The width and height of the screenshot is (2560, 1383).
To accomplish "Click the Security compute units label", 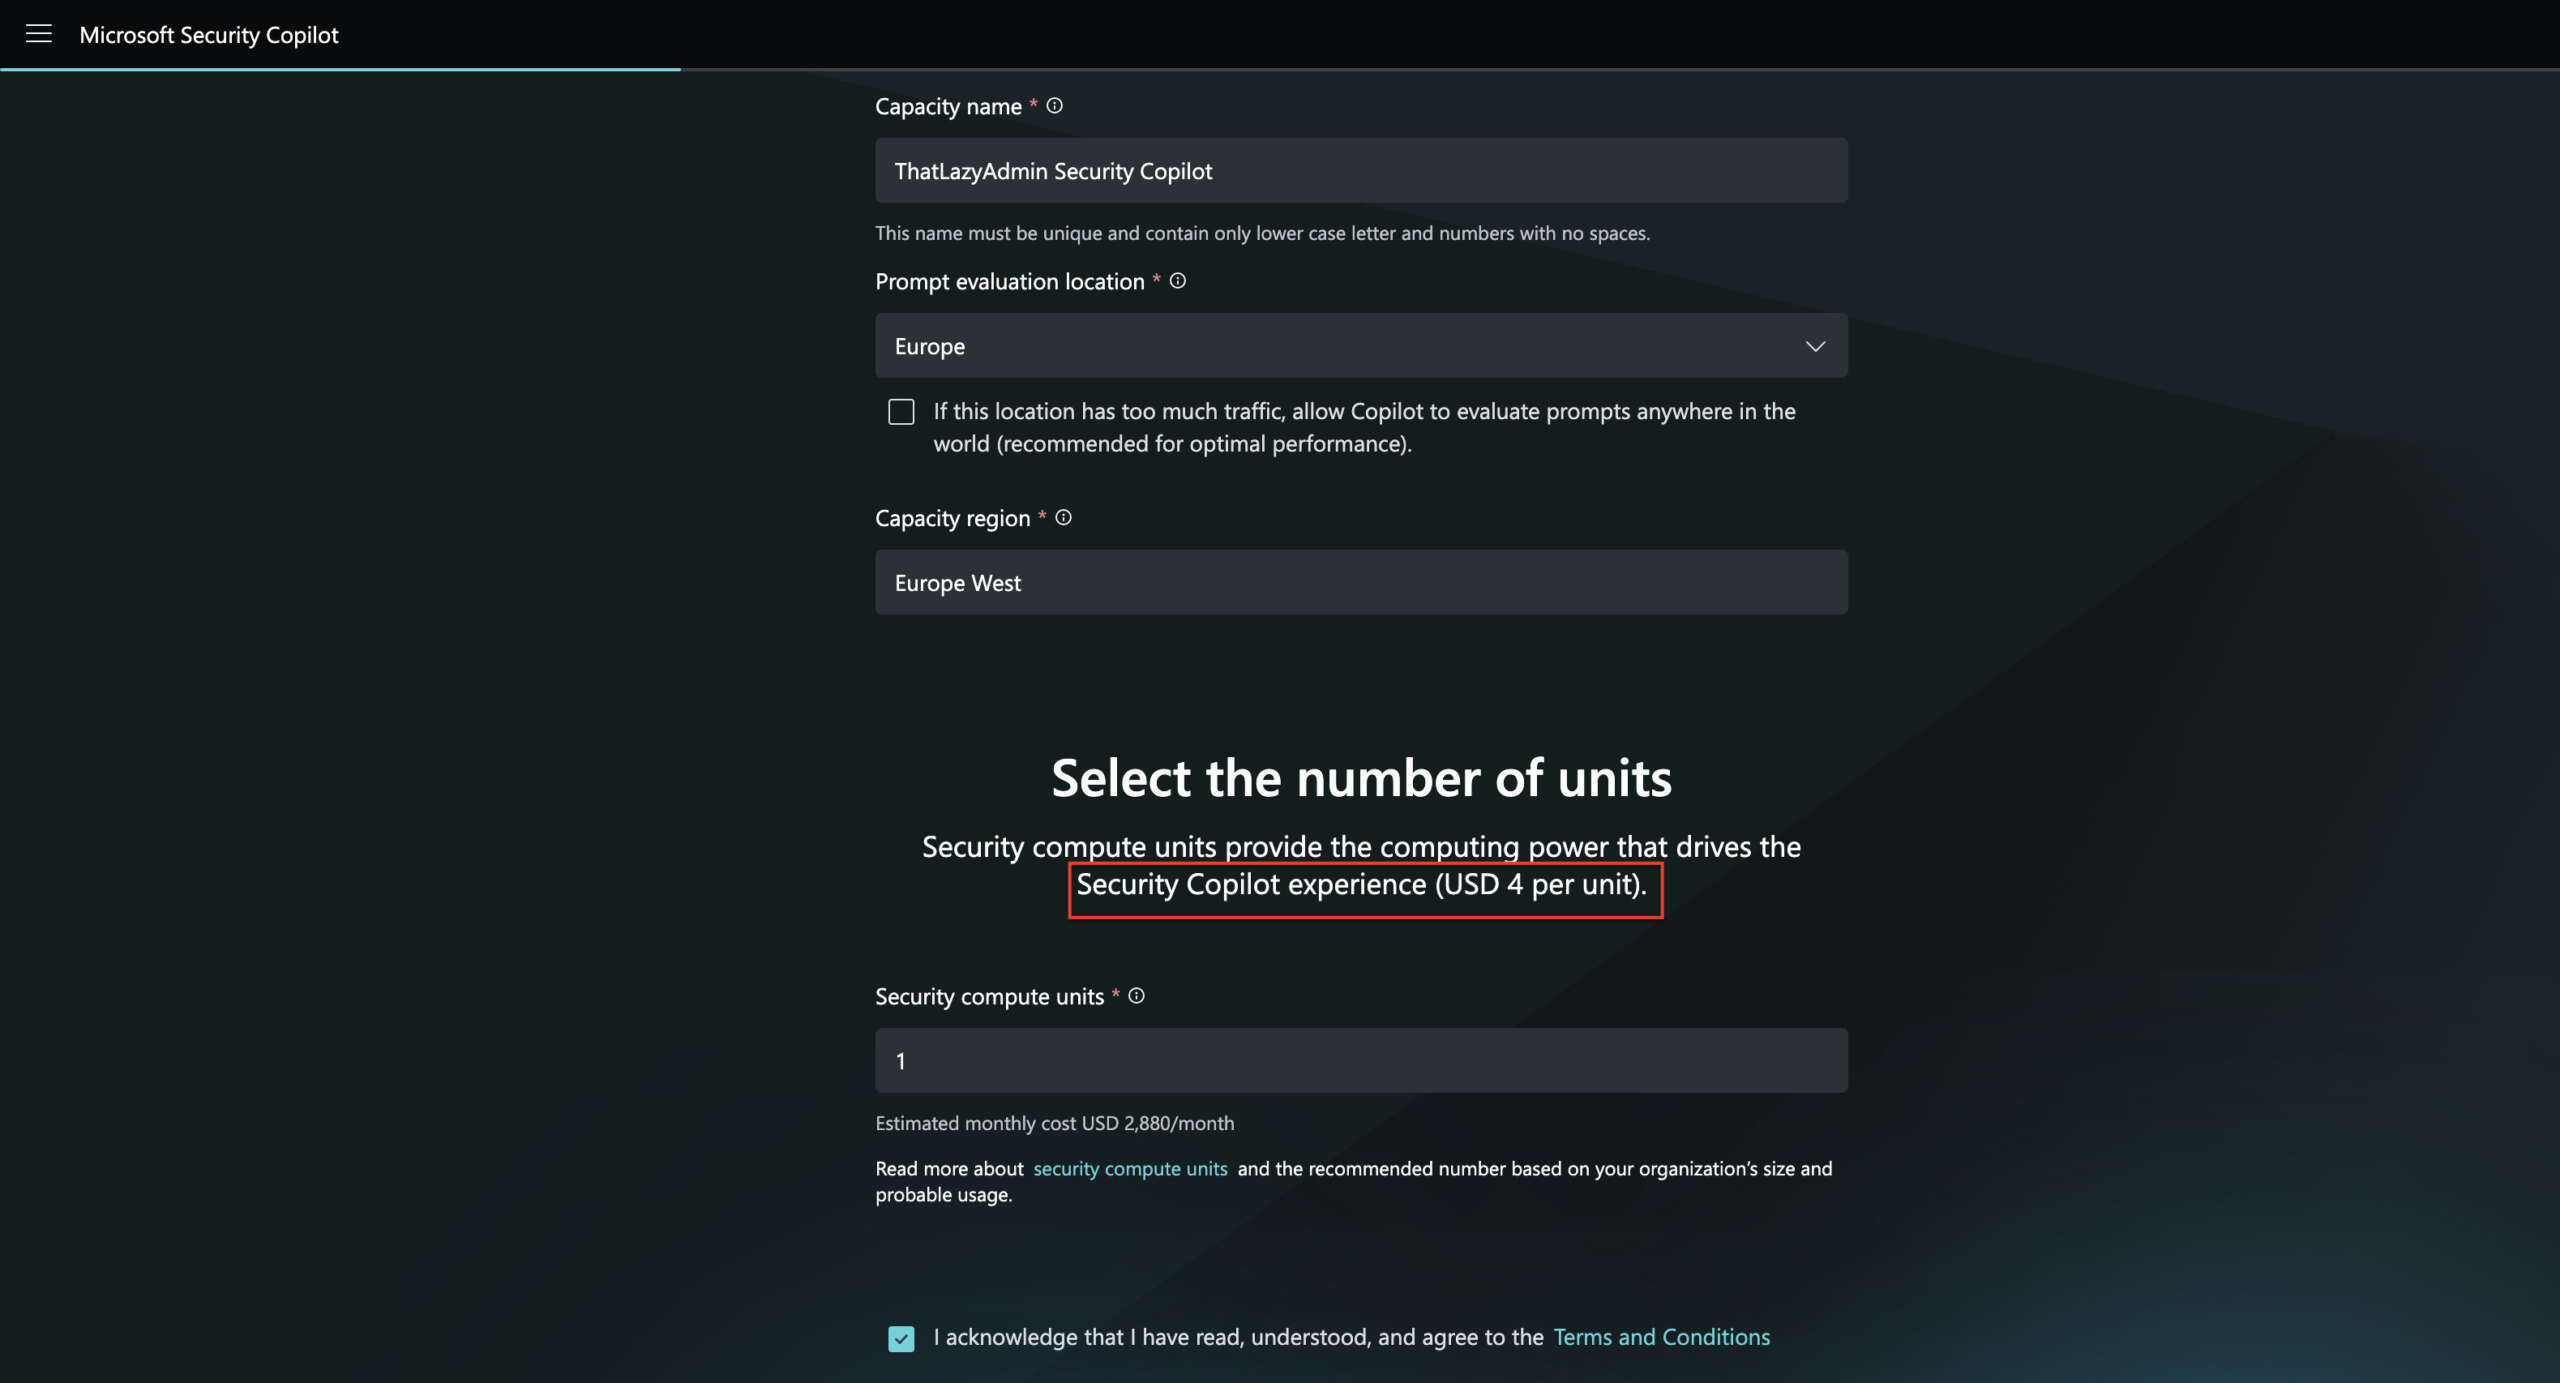I will pyautogui.click(x=989, y=997).
